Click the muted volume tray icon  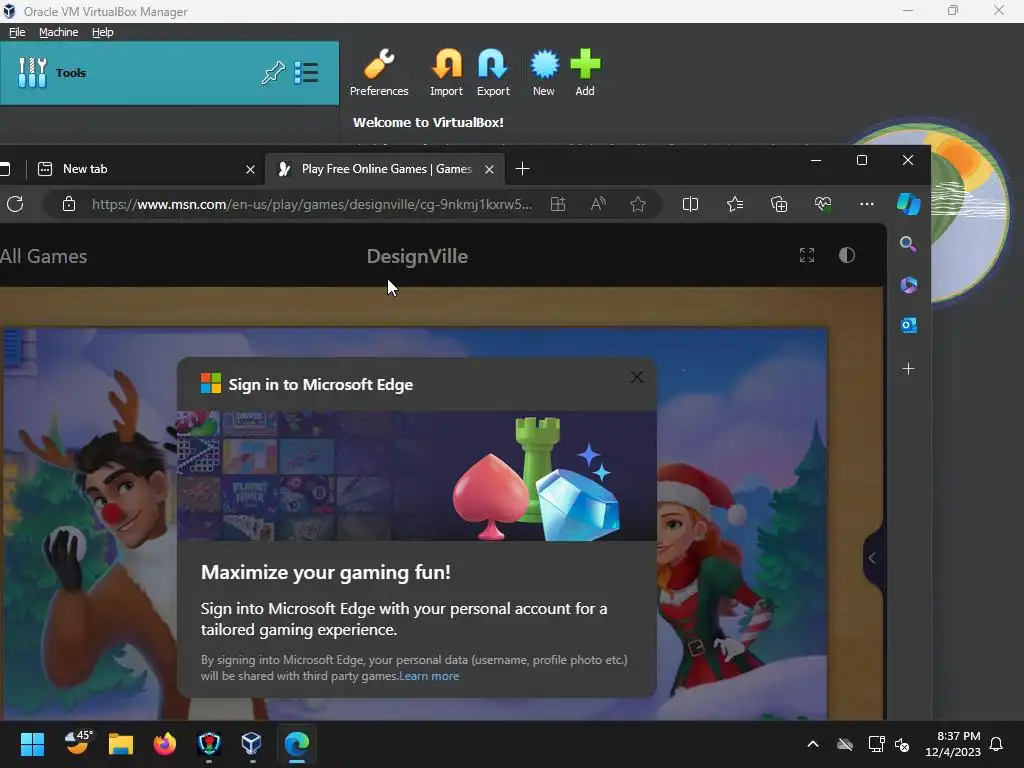click(x=902, y=744)
